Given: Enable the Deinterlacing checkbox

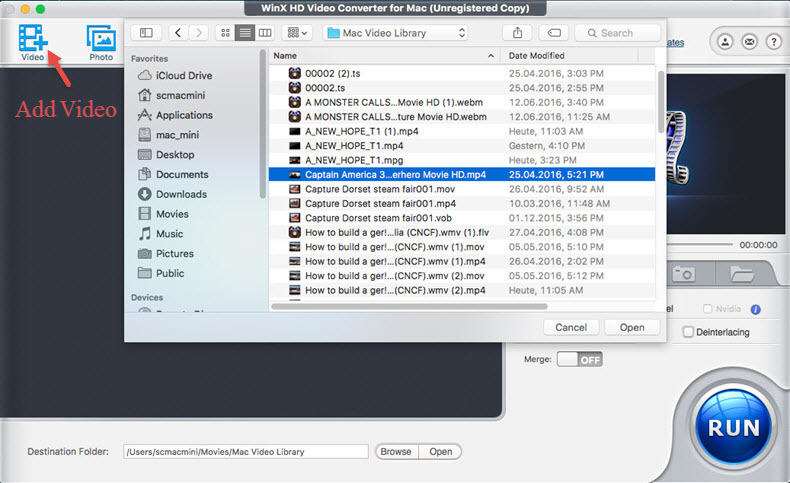Looking at the screenshot, I should (688, 332).
